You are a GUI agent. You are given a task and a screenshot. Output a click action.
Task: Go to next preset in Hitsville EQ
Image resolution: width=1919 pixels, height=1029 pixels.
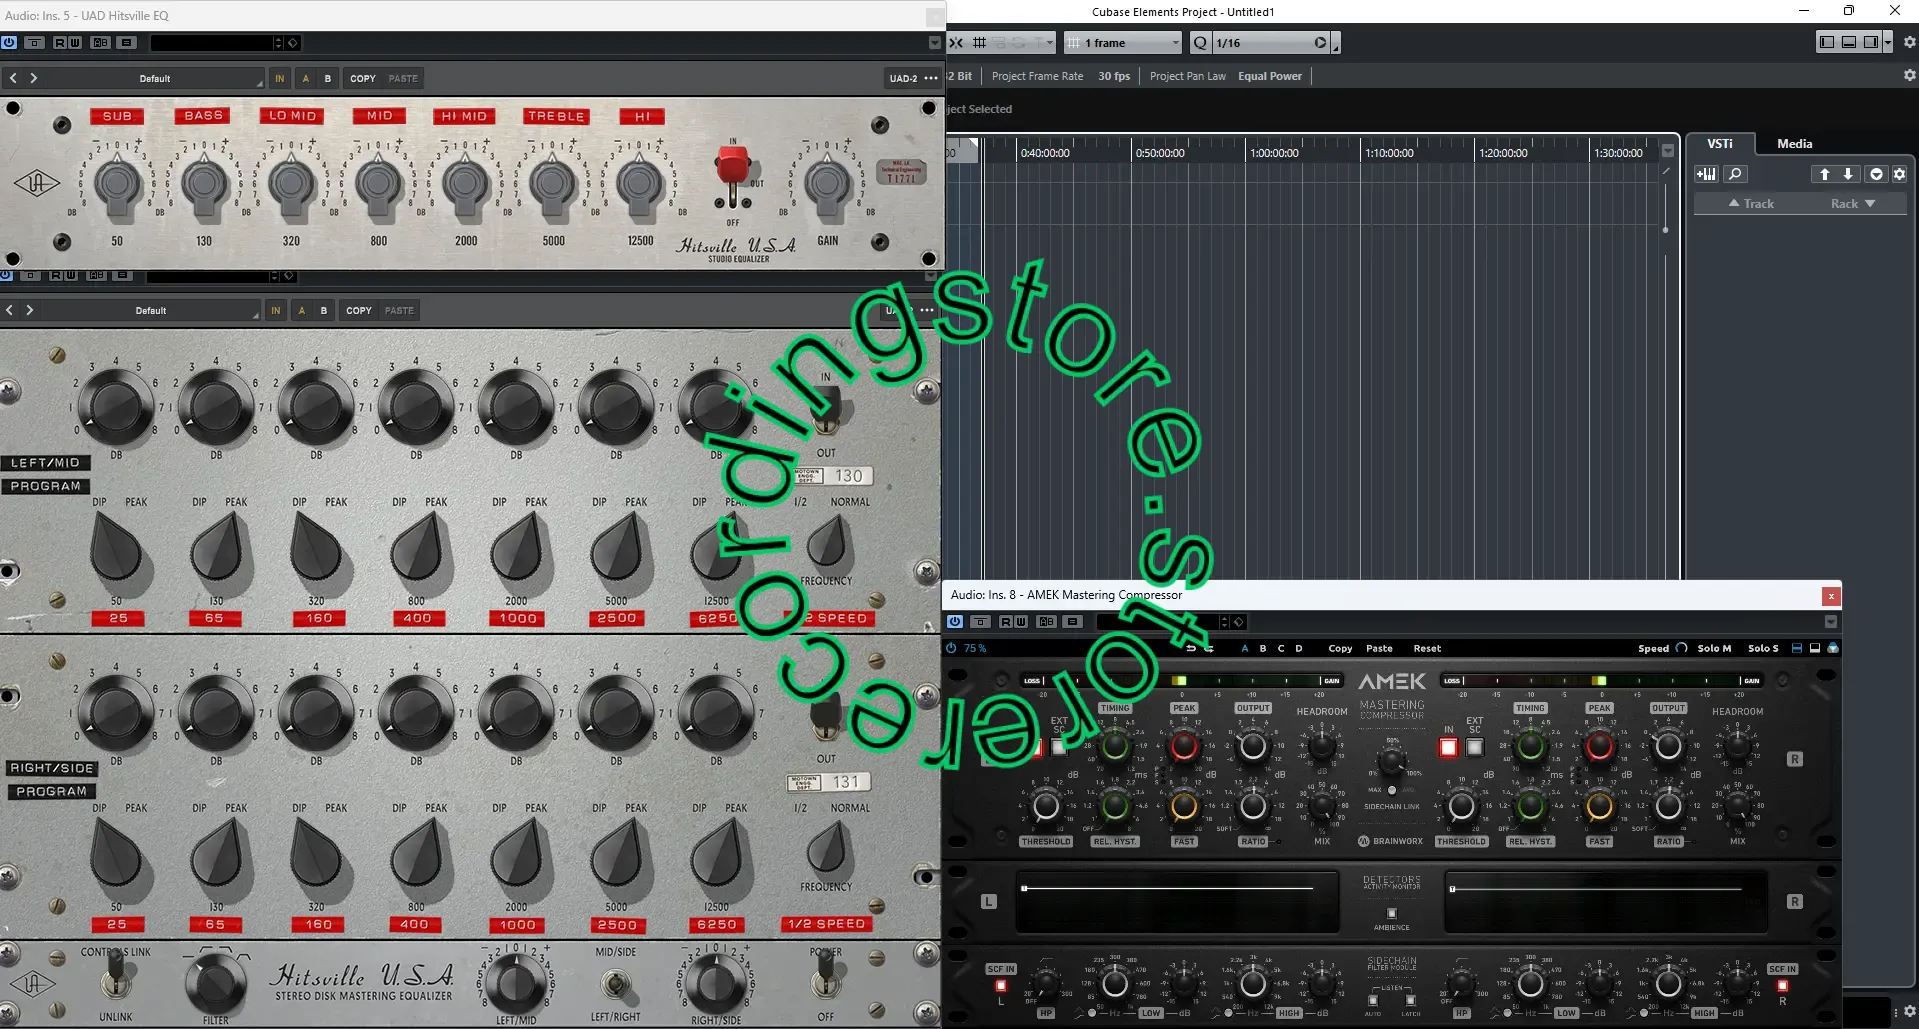click(x=33, y=78)
